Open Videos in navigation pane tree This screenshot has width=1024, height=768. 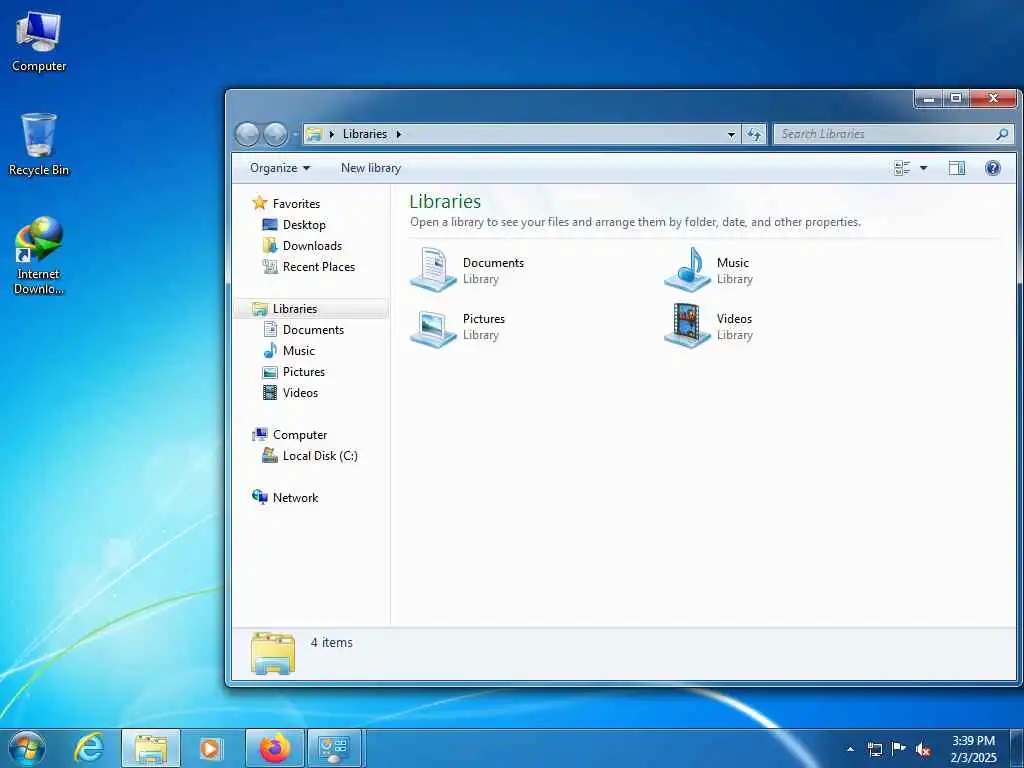click(300, 392)
